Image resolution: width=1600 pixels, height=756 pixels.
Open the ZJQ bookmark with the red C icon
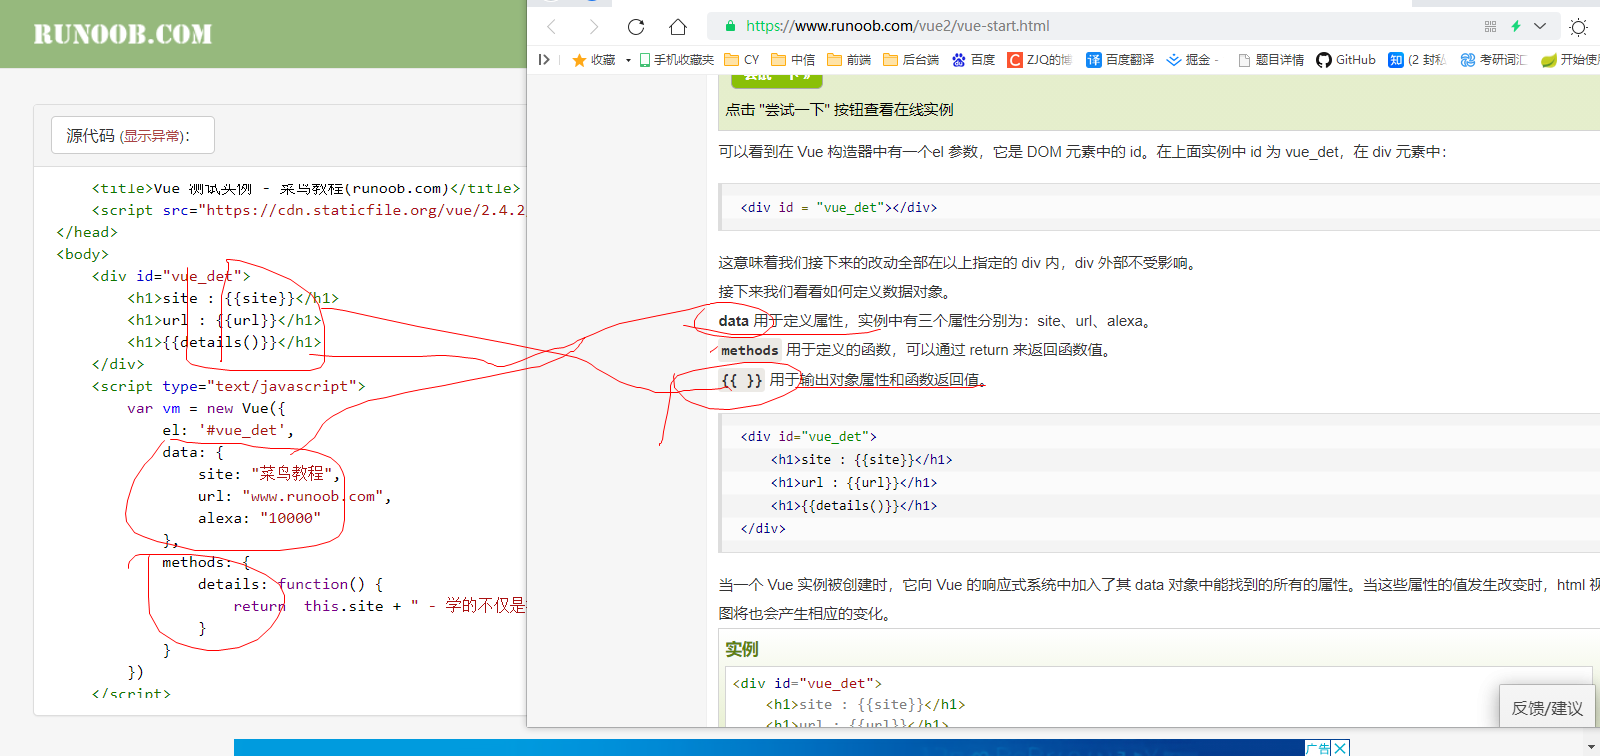click(x=1039, y=60)
